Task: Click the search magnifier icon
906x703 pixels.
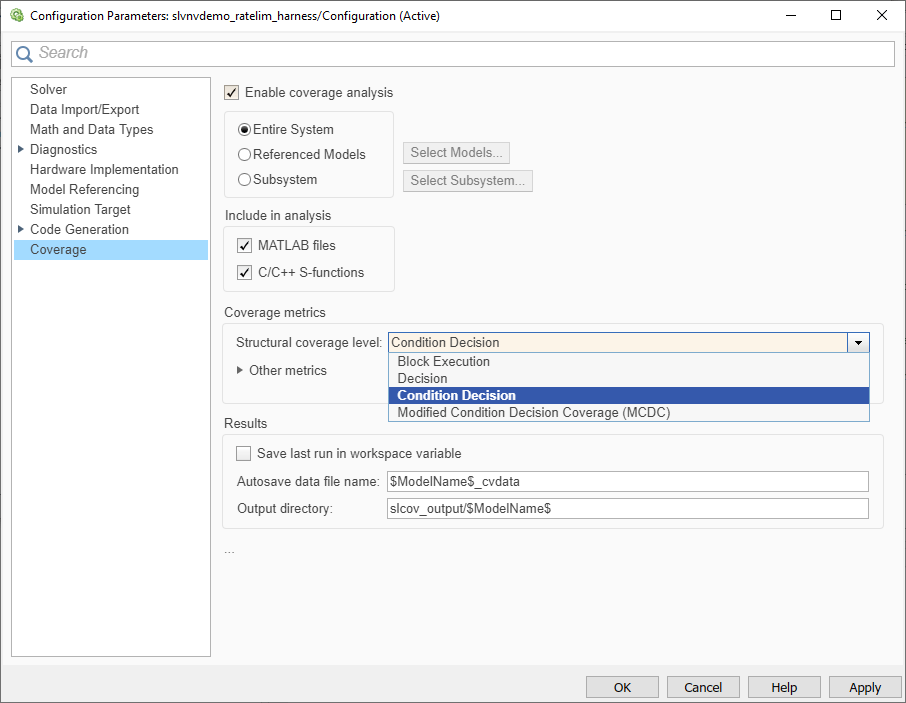Action: pyautogui.click(x=24, y=54)
